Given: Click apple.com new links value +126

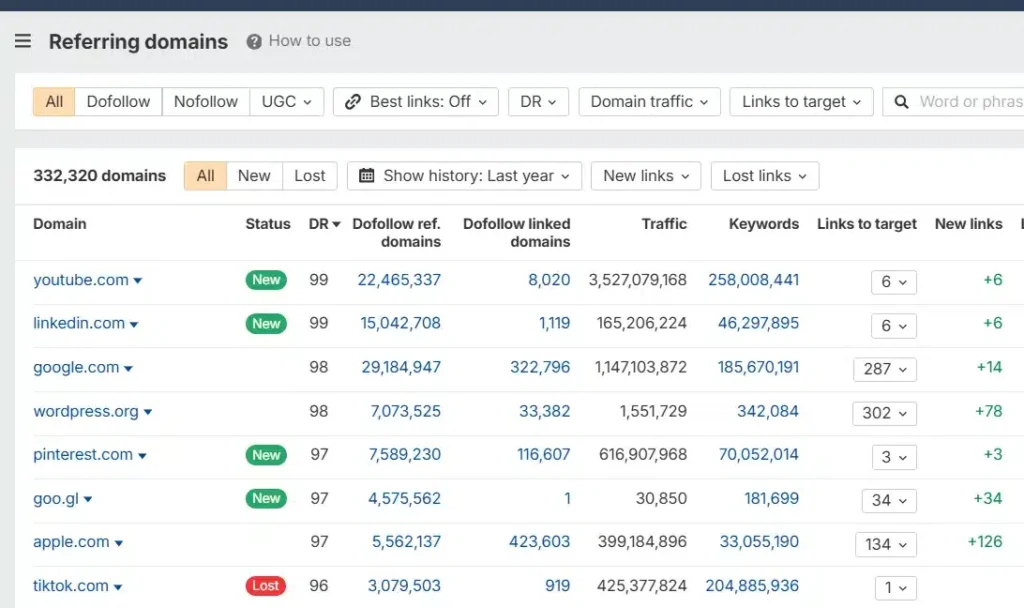Looking at the screenshot, I should (x=985, y=542).
